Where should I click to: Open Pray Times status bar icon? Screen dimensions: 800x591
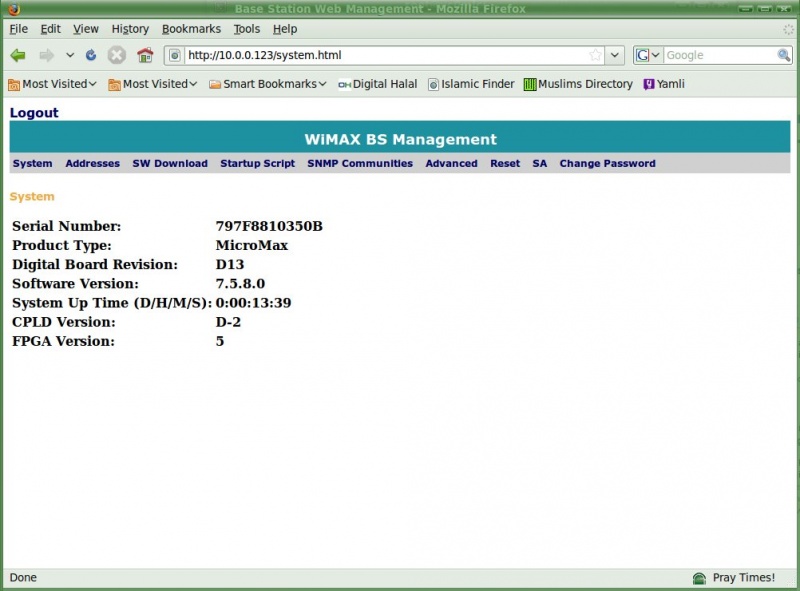[700, 578]
